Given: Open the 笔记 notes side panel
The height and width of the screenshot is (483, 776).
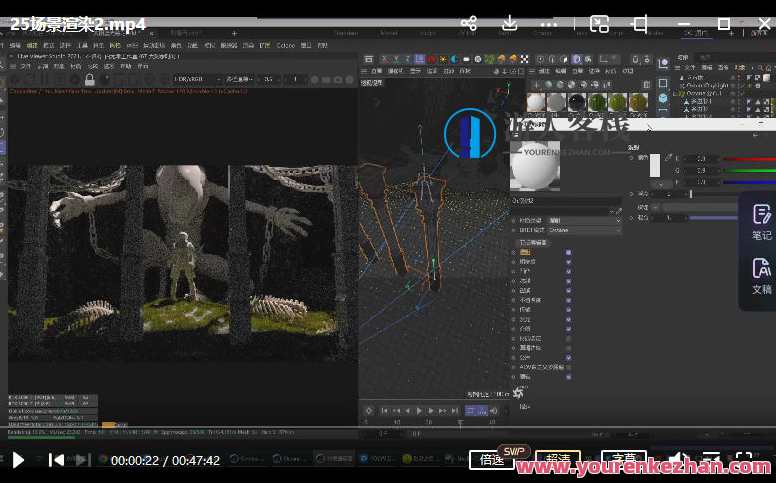Looking at the screenshot, I should point(761,221).
